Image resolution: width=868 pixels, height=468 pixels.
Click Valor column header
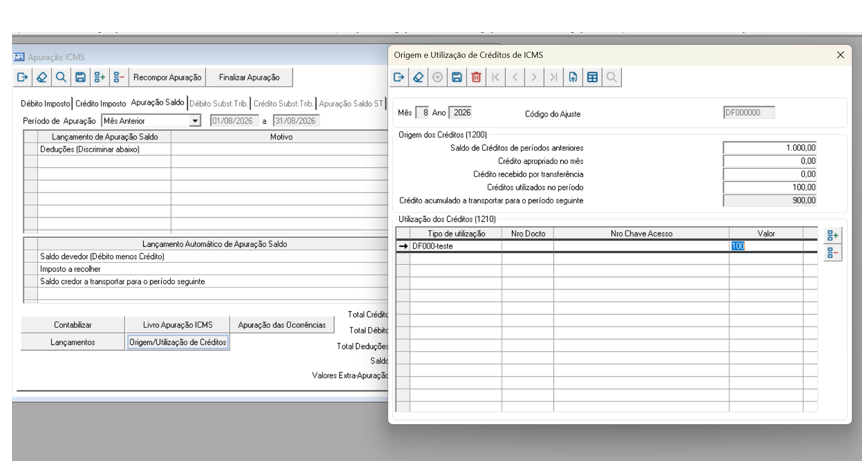click(766, 234)
